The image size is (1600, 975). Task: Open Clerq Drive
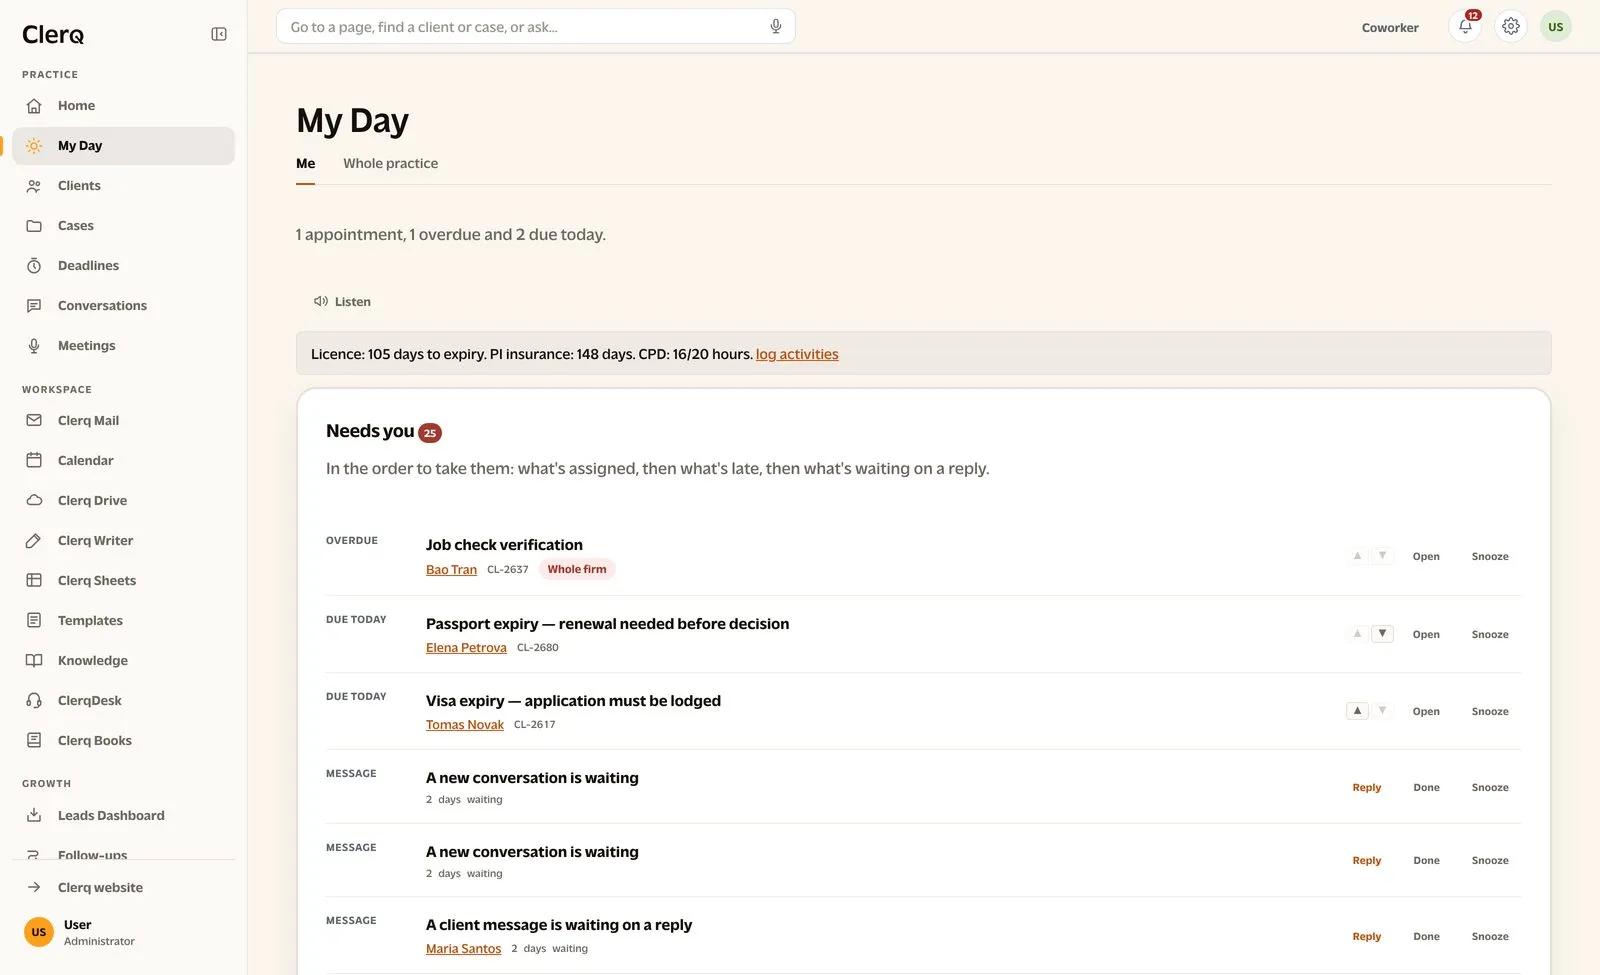pos(124,501)
